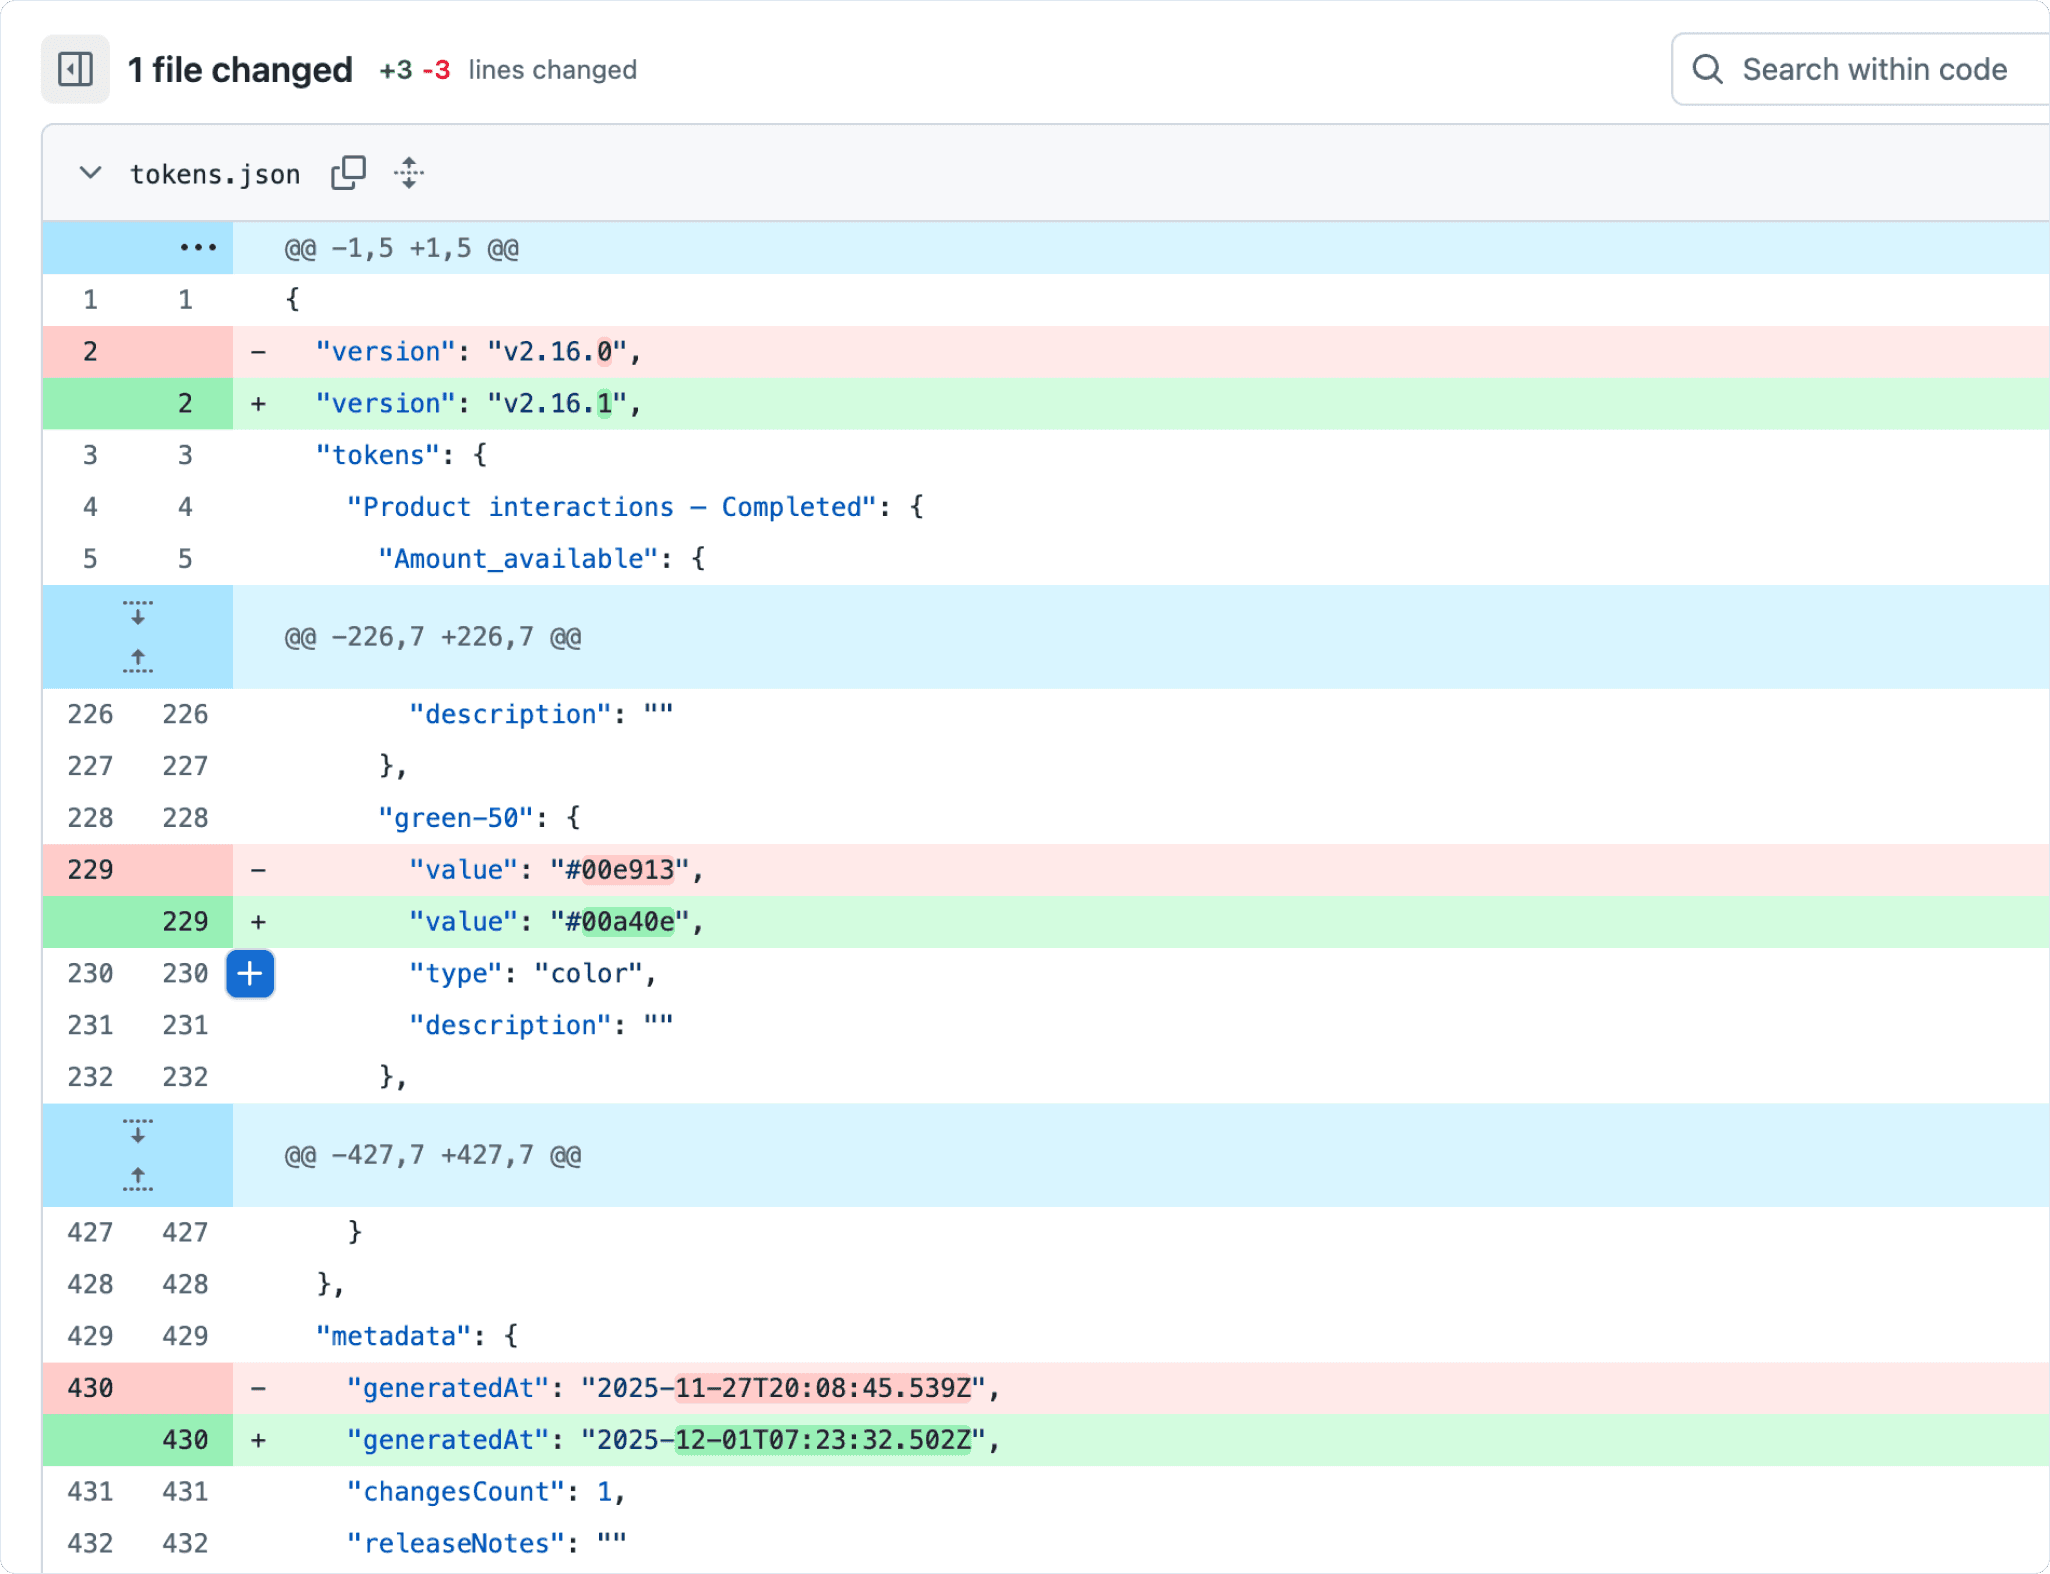Click the deleted line number 229
2050x1574 pixels.
coord(90,870)
